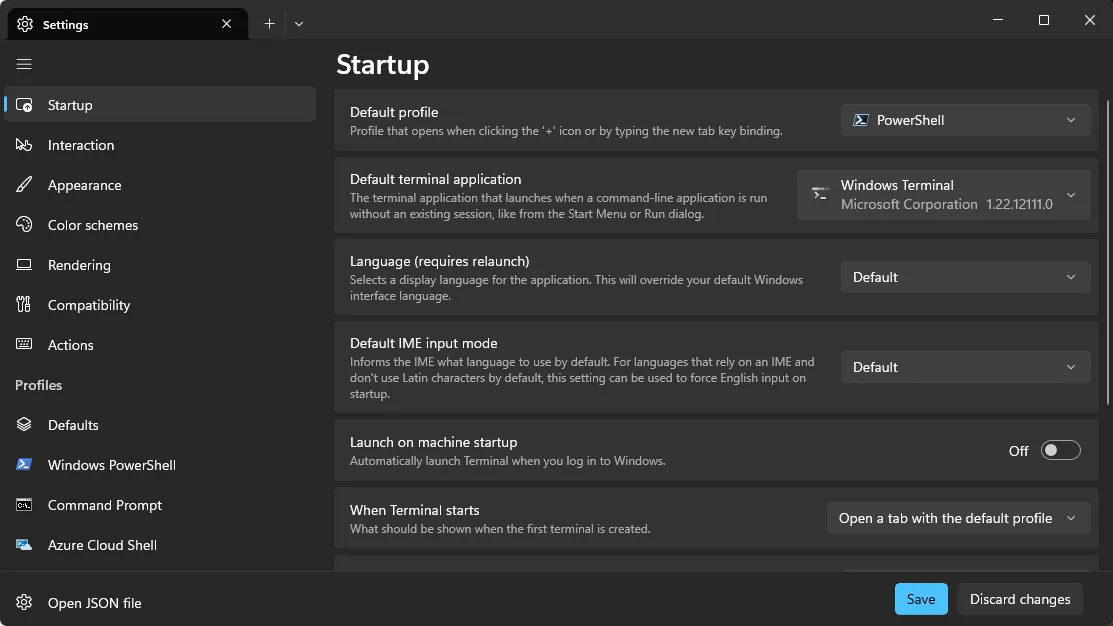
Task: Click the Azure Cloud Shell profile icon
Action: pos(24,545)
